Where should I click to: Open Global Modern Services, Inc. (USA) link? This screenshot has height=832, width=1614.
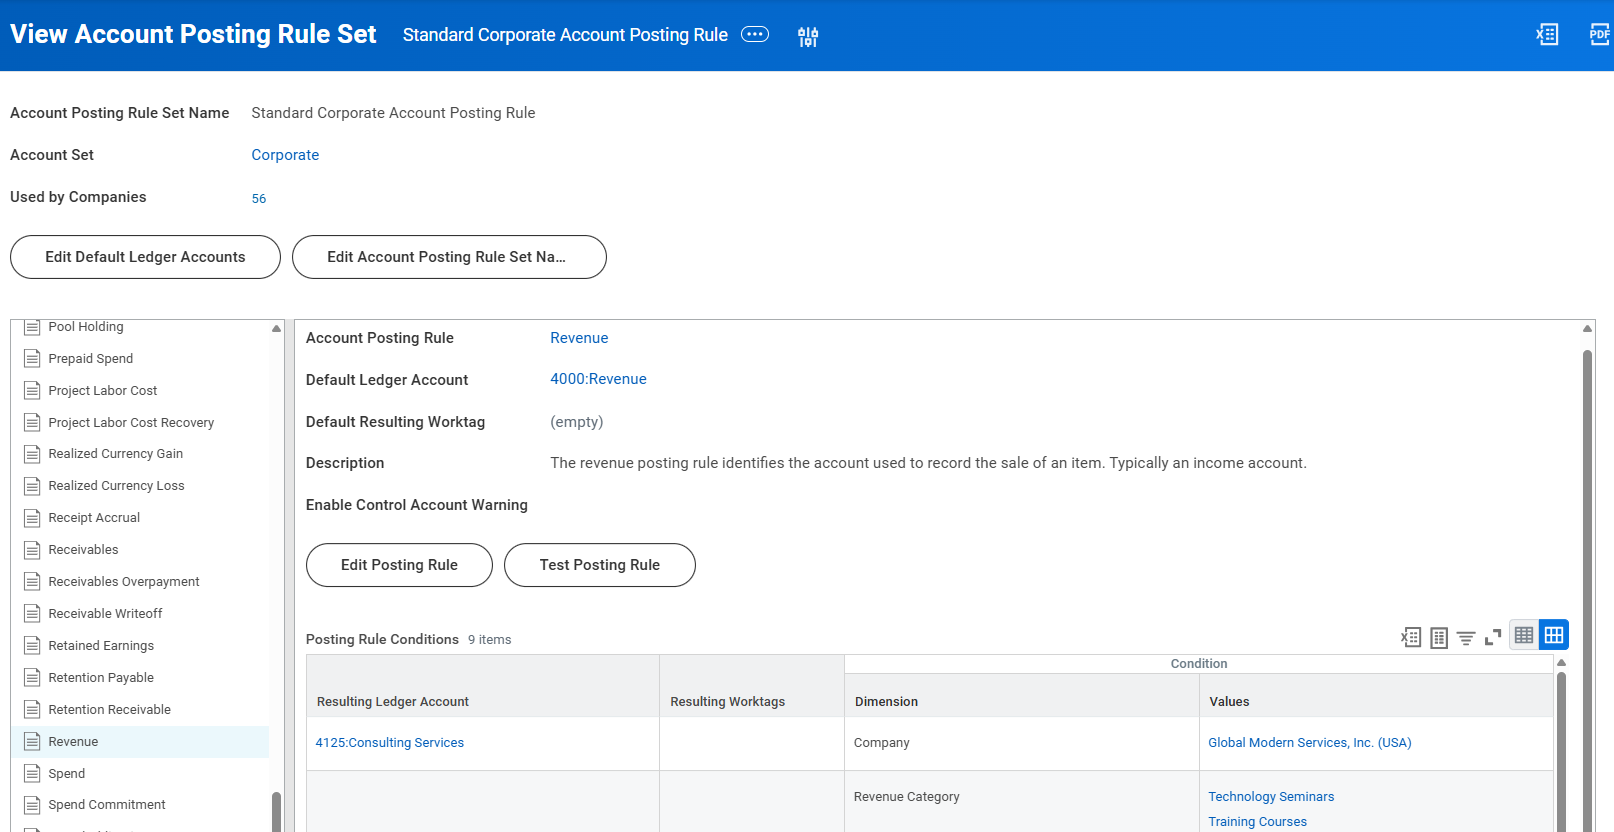pos(1309,743)
